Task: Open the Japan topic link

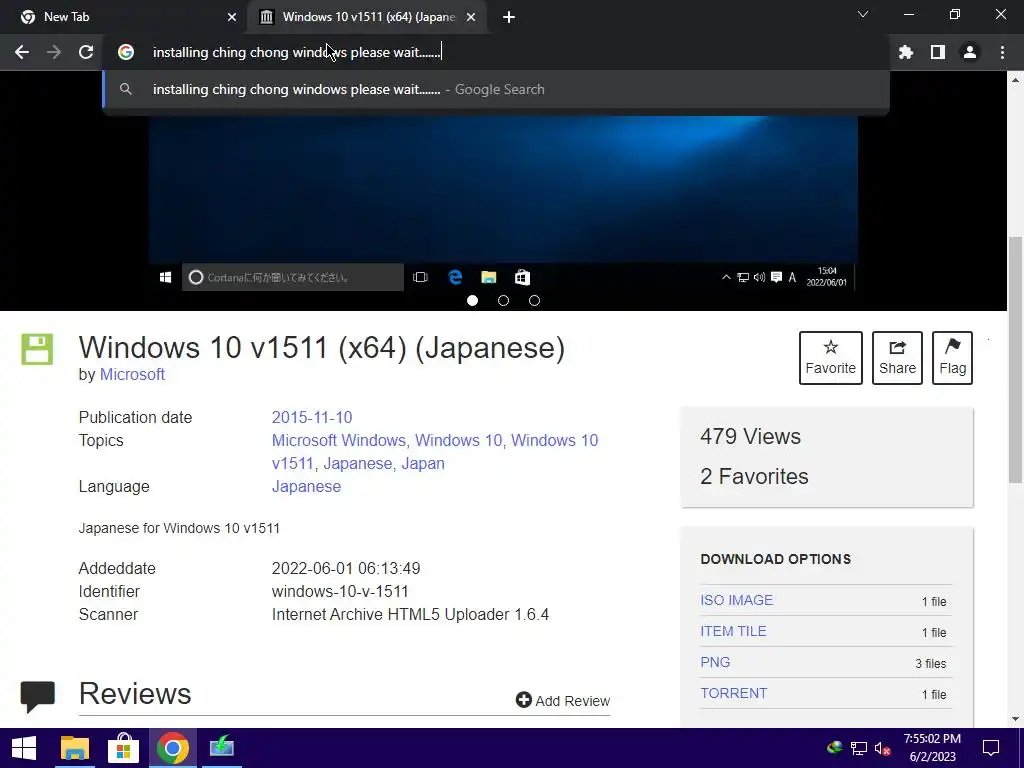Action: pos(423,464)
